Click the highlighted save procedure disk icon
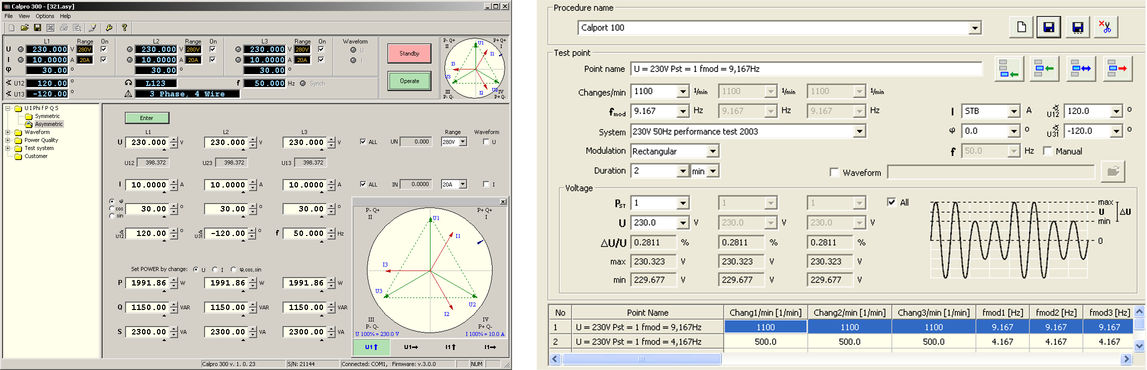 pyautogui.click(x=1049, y=27)
